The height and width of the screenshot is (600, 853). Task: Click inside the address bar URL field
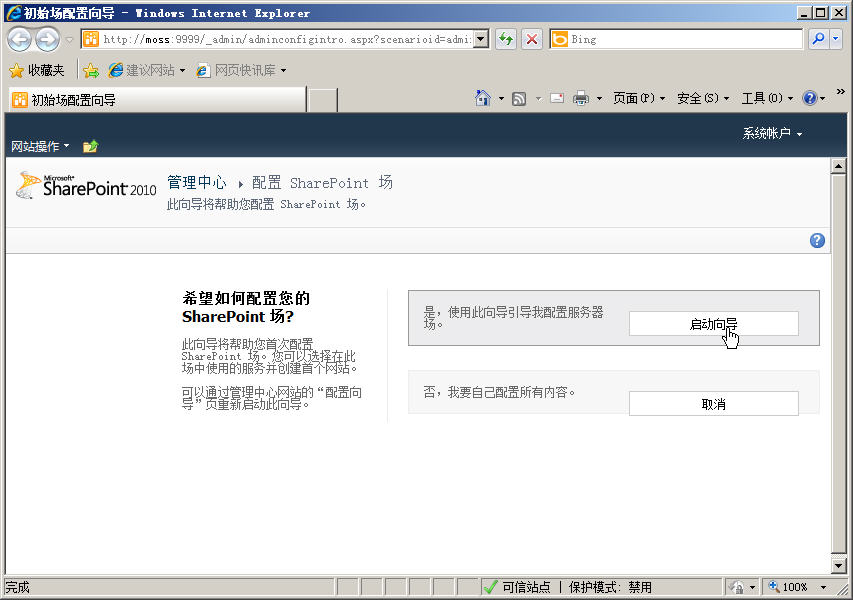pyautogui.click(x=287, y=39)
